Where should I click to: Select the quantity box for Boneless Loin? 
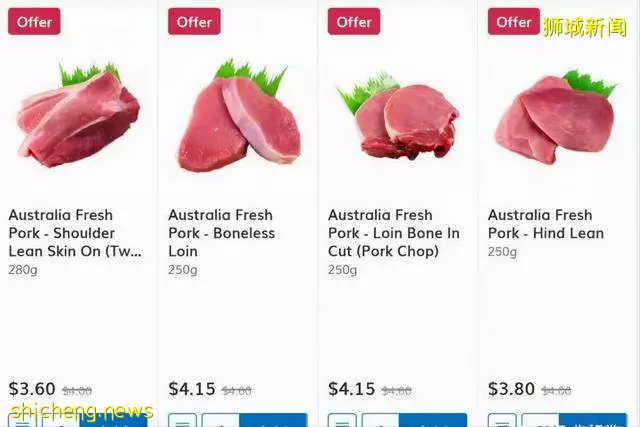220,420
